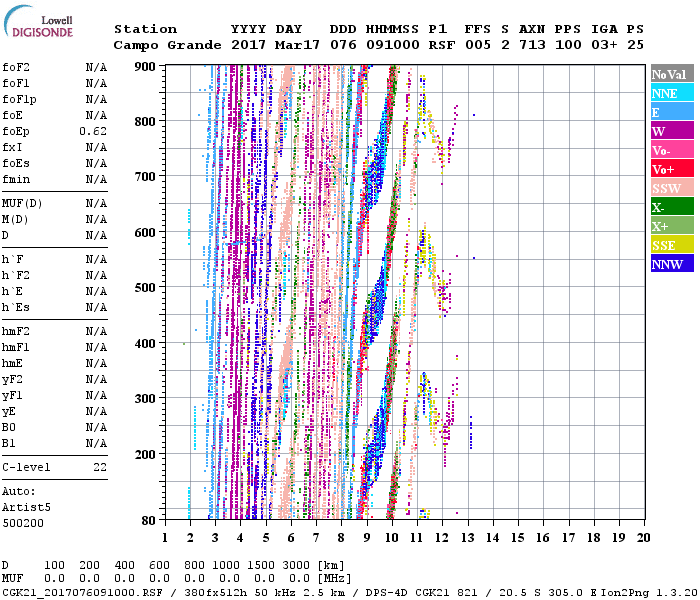This screenshot has width=700, height=600.
Task: Select the NoVal legend swatch
Action: coord(672,74)
